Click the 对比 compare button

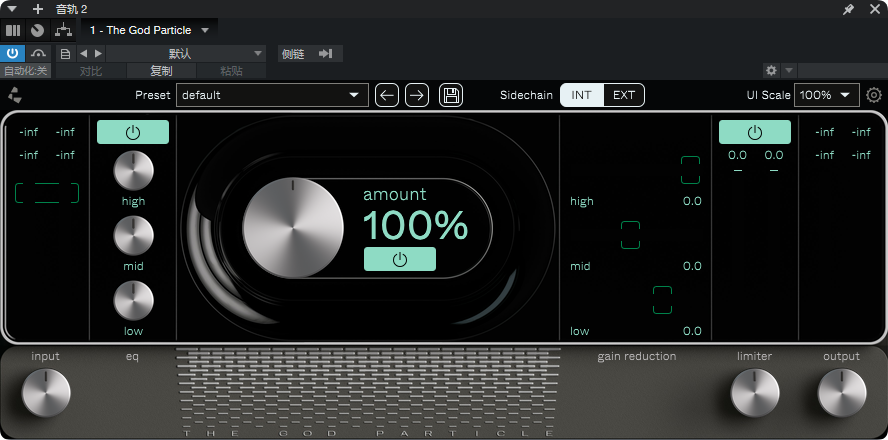click(x=91, y=71)
